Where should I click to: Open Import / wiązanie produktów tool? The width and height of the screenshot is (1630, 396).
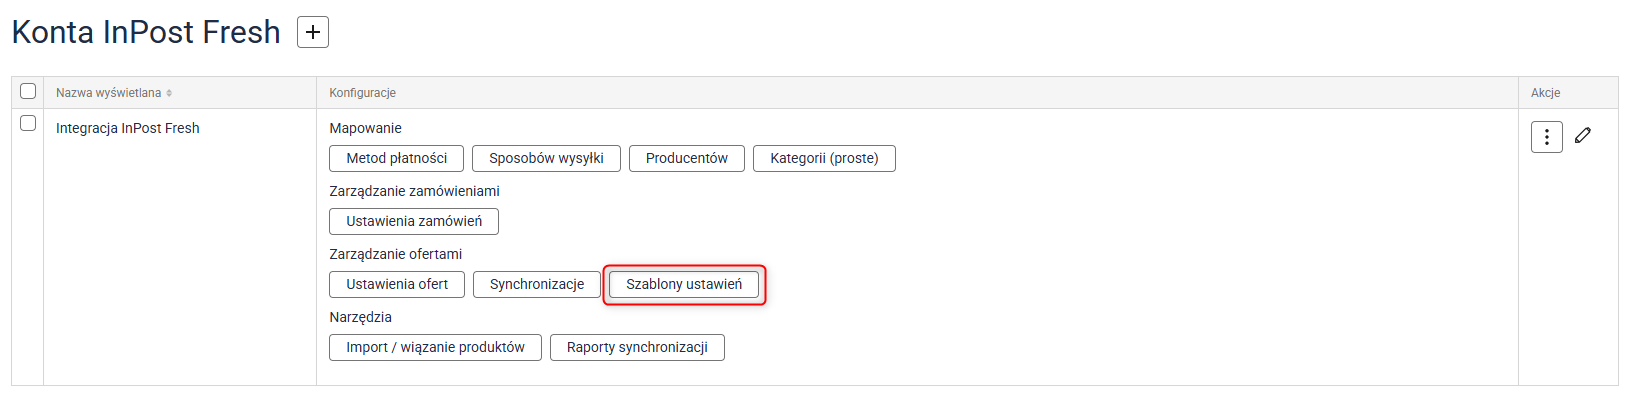435,347
